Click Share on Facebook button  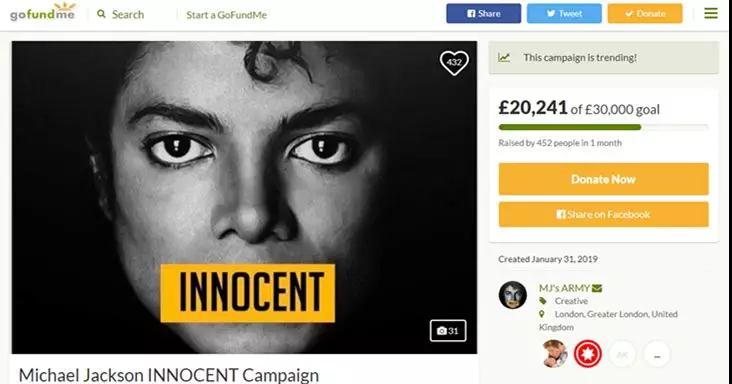[x=603, y=215]
